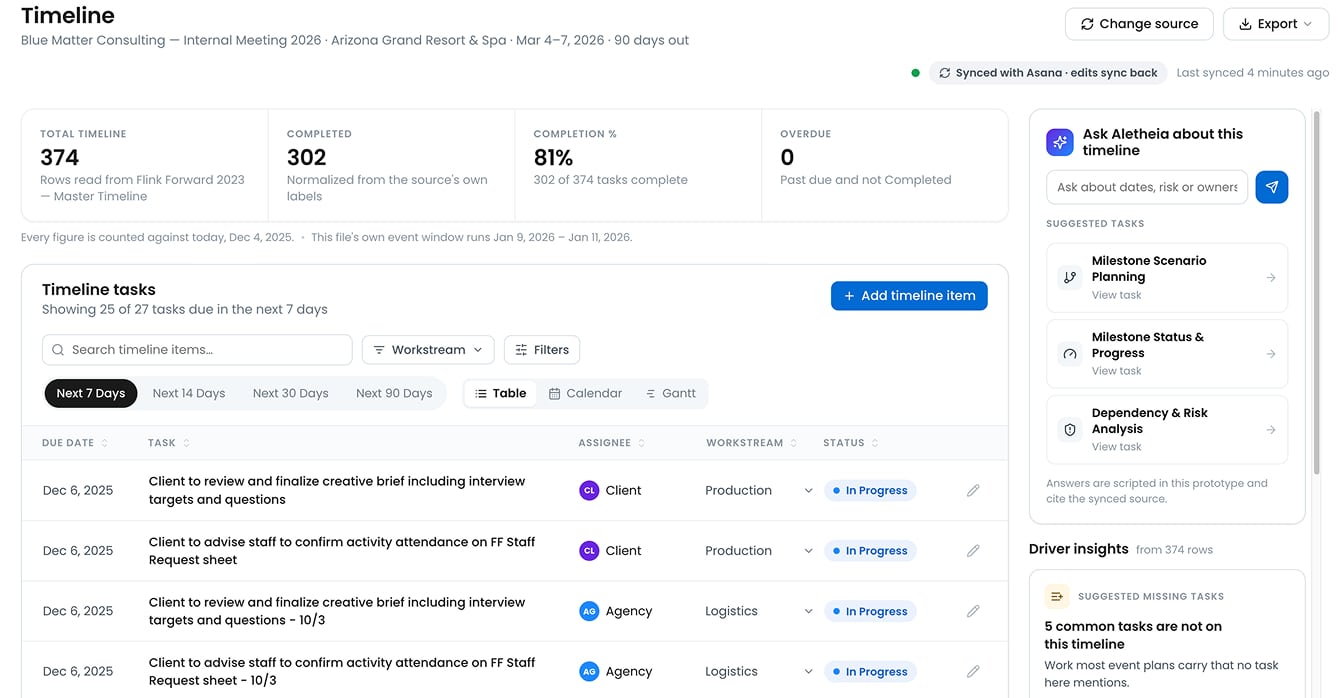The width and height of the screenshot is (1340, 698).
Task: Switch to the Table view tab
Action: pos(501,393)
